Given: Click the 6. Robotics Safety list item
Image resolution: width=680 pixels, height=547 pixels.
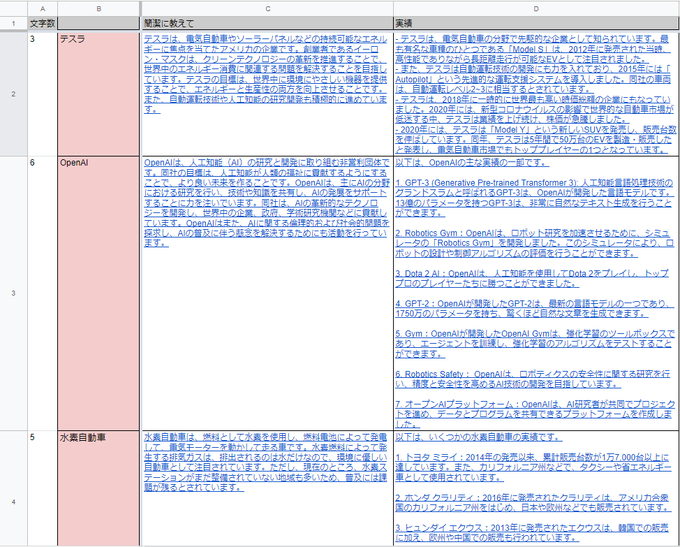Looking at the screenshot, I should (x=533, y=379).
